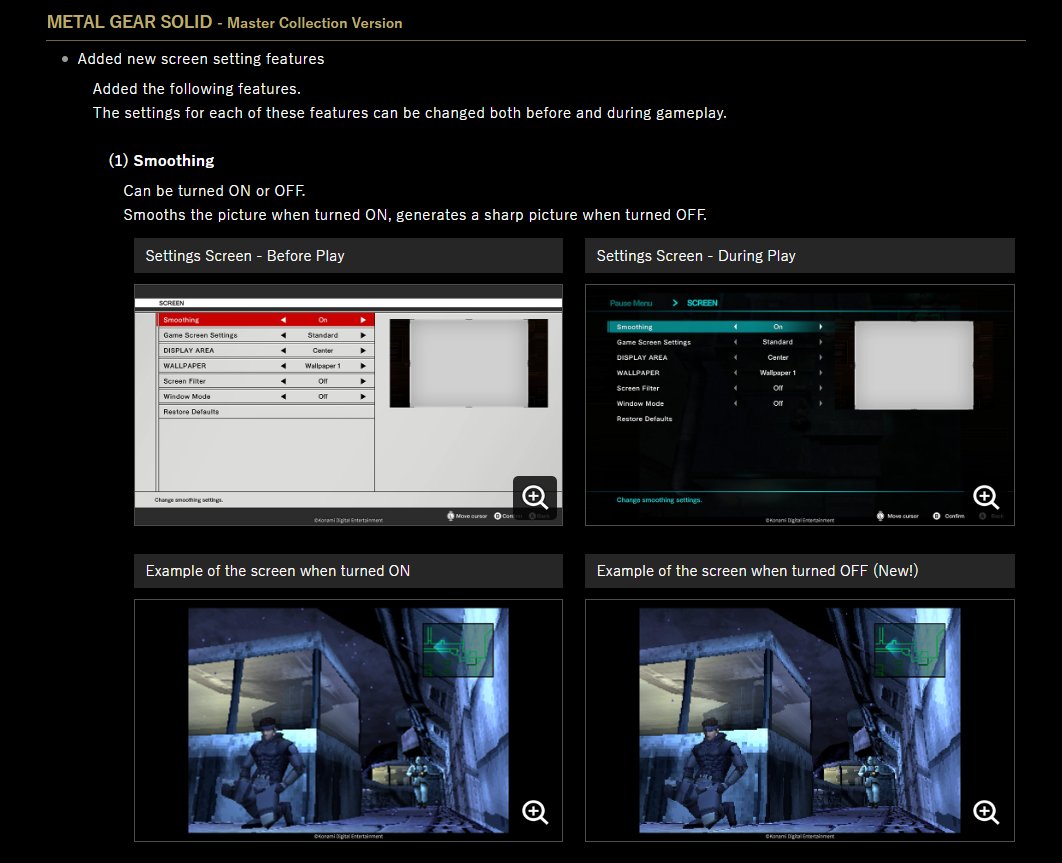1062x863 pixels.
Task: Expand Game Screen Settings options with left arrow
Action: tap(282, 335)
